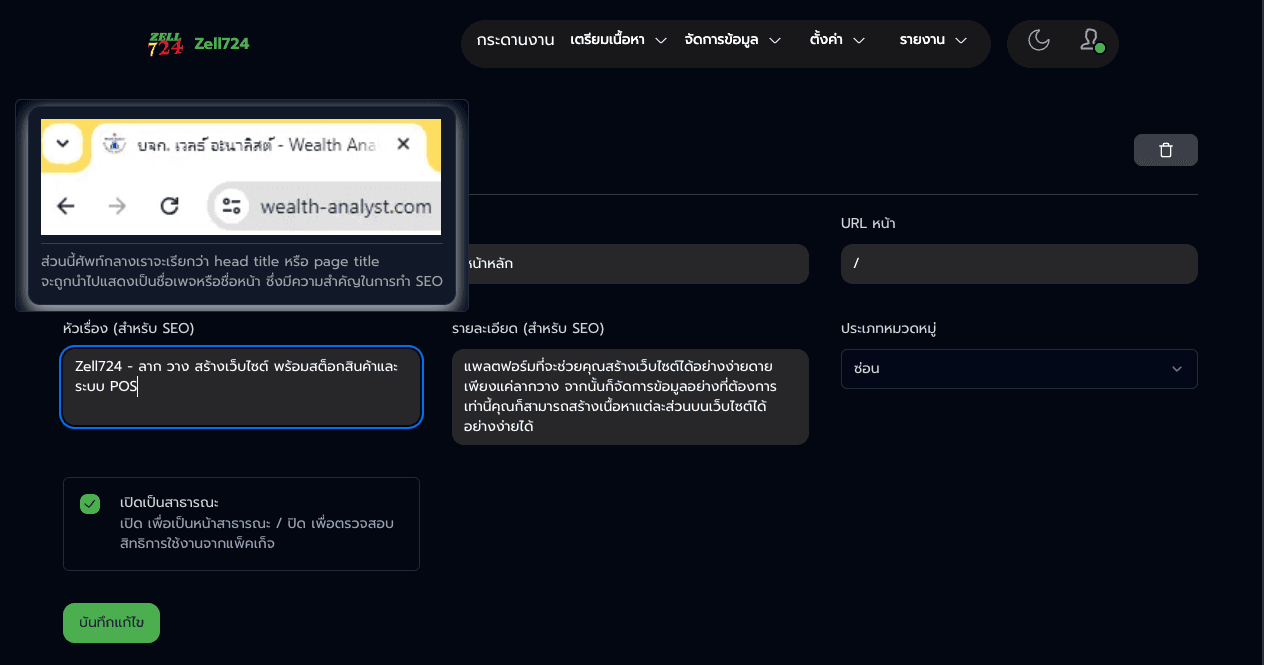This screenshot has width=1264, height=665.
Task: Click the site settings icon beside wealth-analyst.com
Action: point(232,207)
